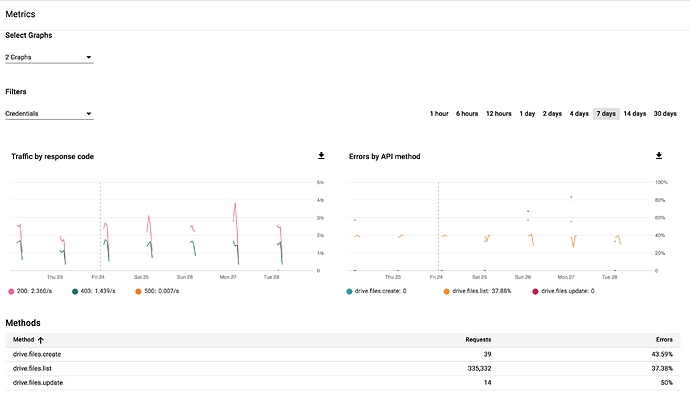This screenshot has height=402, width=690.
Task: Click the teal drive.files.create legend dot
Action: coord(349,291)
